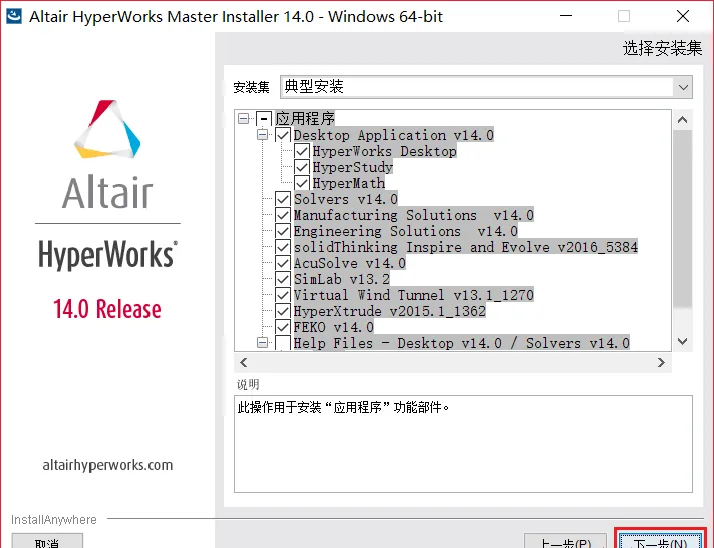The width and height of the screenshot is (714, 548).
Task: Uncheck solidThinking Inspire and Evolve checkbox
Action: pos(283,247)
